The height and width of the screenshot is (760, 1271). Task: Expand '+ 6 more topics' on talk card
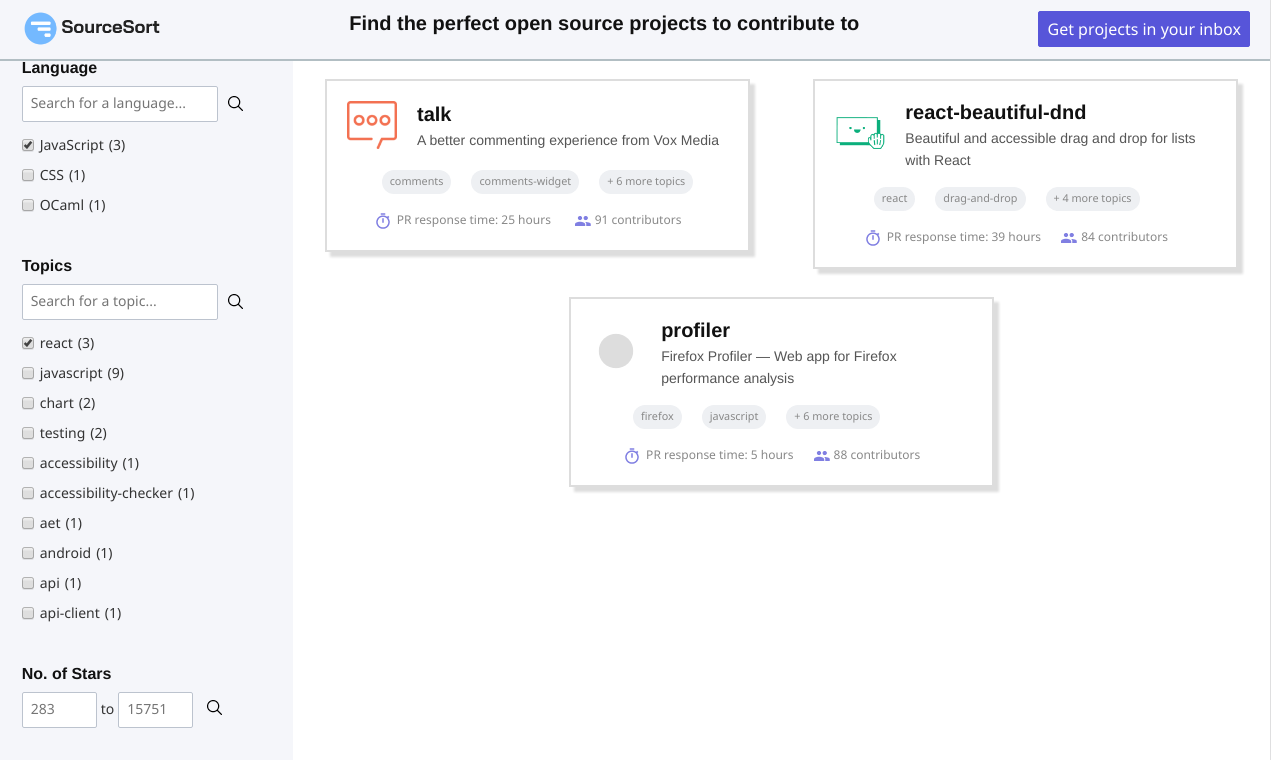coord(646,181)
